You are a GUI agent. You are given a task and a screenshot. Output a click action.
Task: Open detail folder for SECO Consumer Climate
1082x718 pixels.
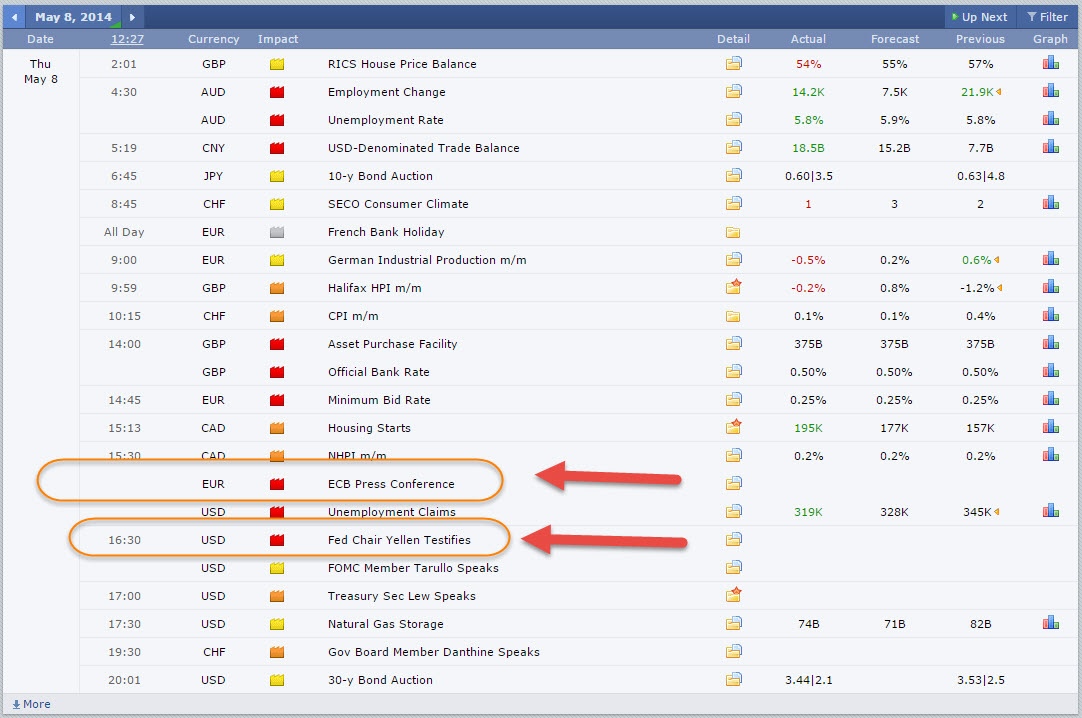[734, 203]
